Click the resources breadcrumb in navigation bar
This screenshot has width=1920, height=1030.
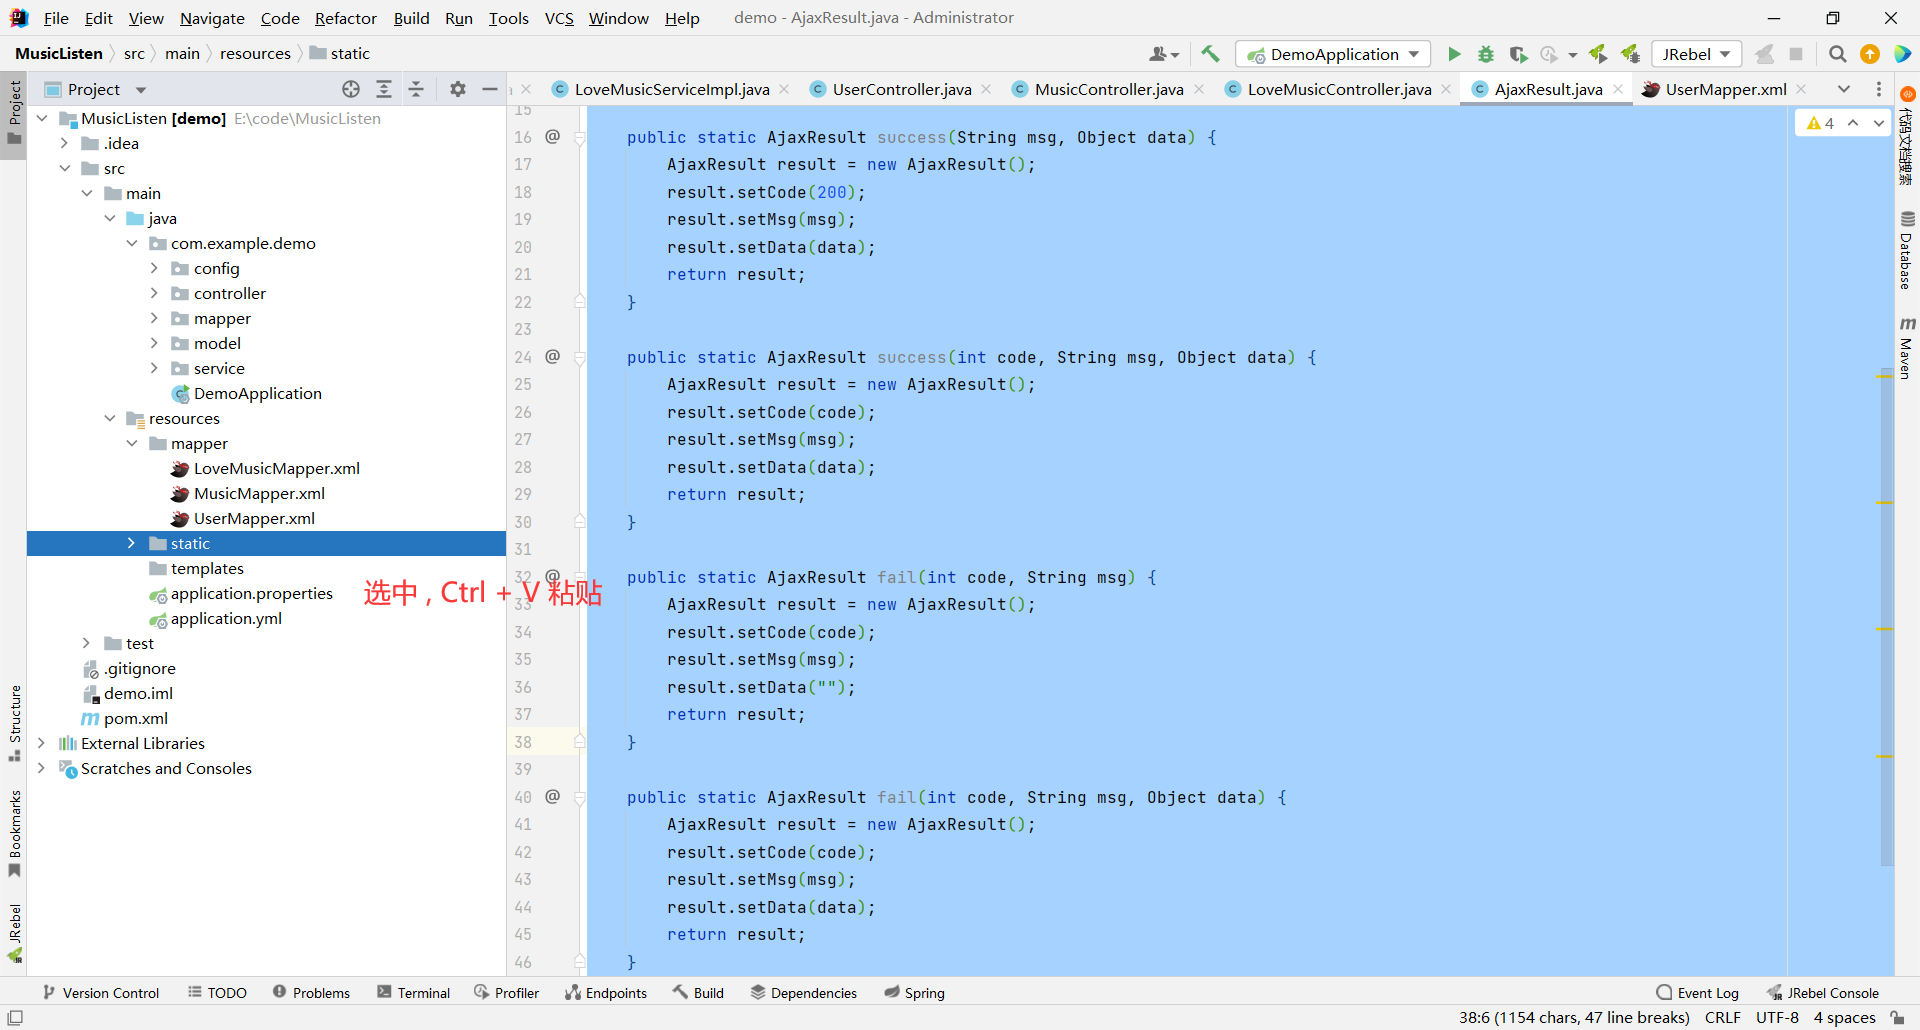tap(255, 53)
